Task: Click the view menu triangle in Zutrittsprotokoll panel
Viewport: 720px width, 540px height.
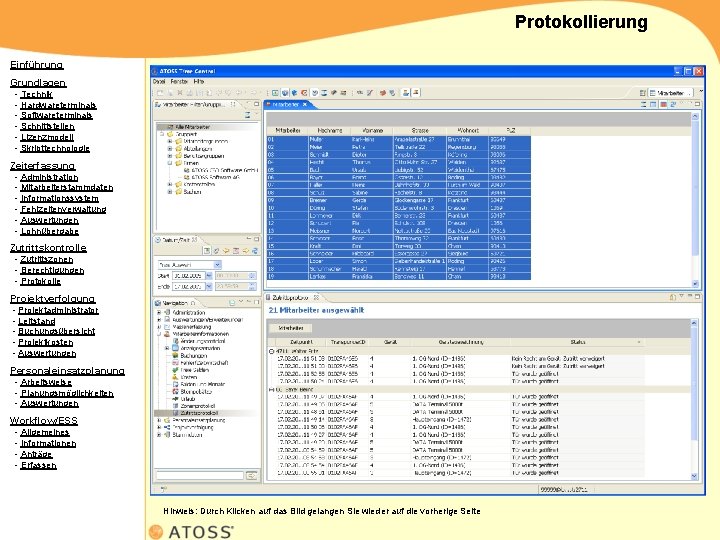Action: [681, 297]
